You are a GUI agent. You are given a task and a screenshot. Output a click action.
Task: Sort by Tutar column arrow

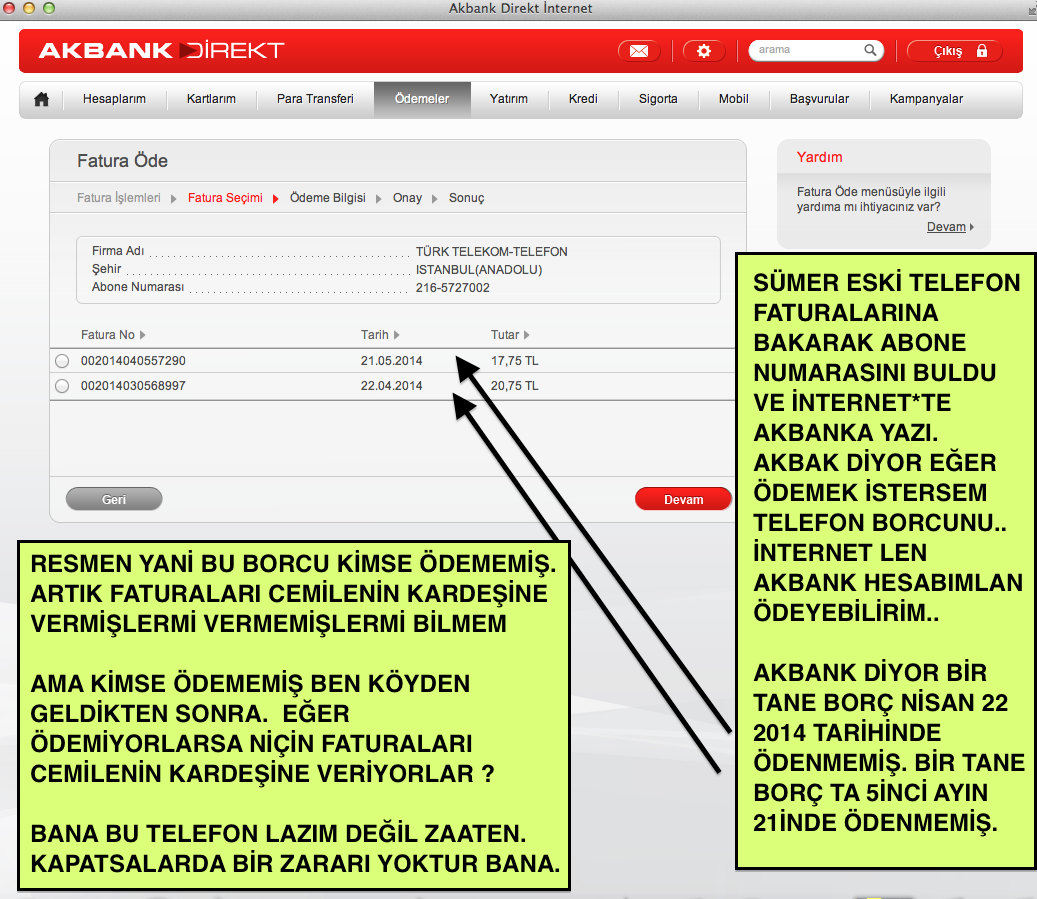(526, 335)
